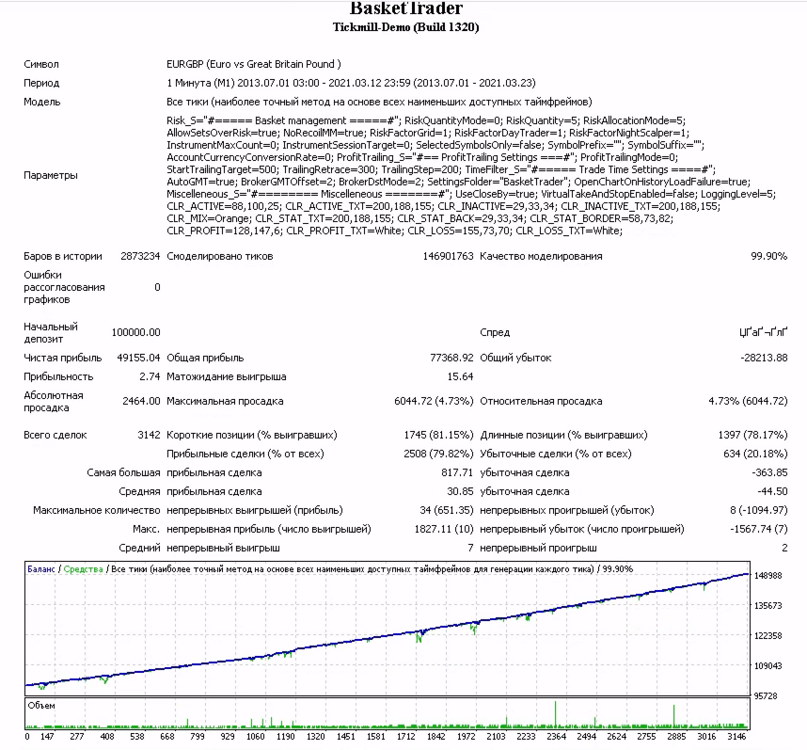Click the long positions value '1397 (78.17%)'

click(x=753, y=435)
